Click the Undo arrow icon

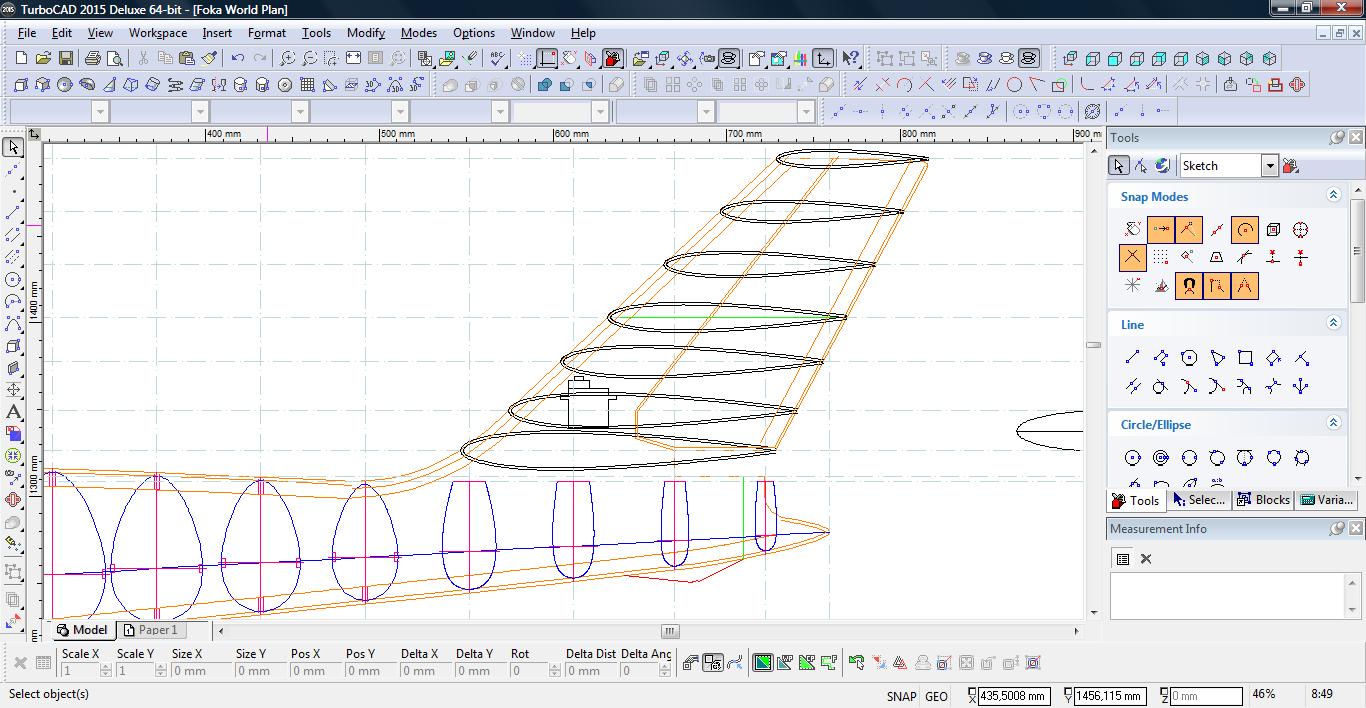tap(238, 59)
